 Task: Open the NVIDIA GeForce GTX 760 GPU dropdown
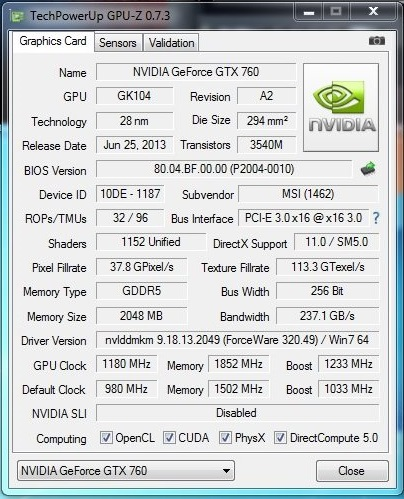126,471
